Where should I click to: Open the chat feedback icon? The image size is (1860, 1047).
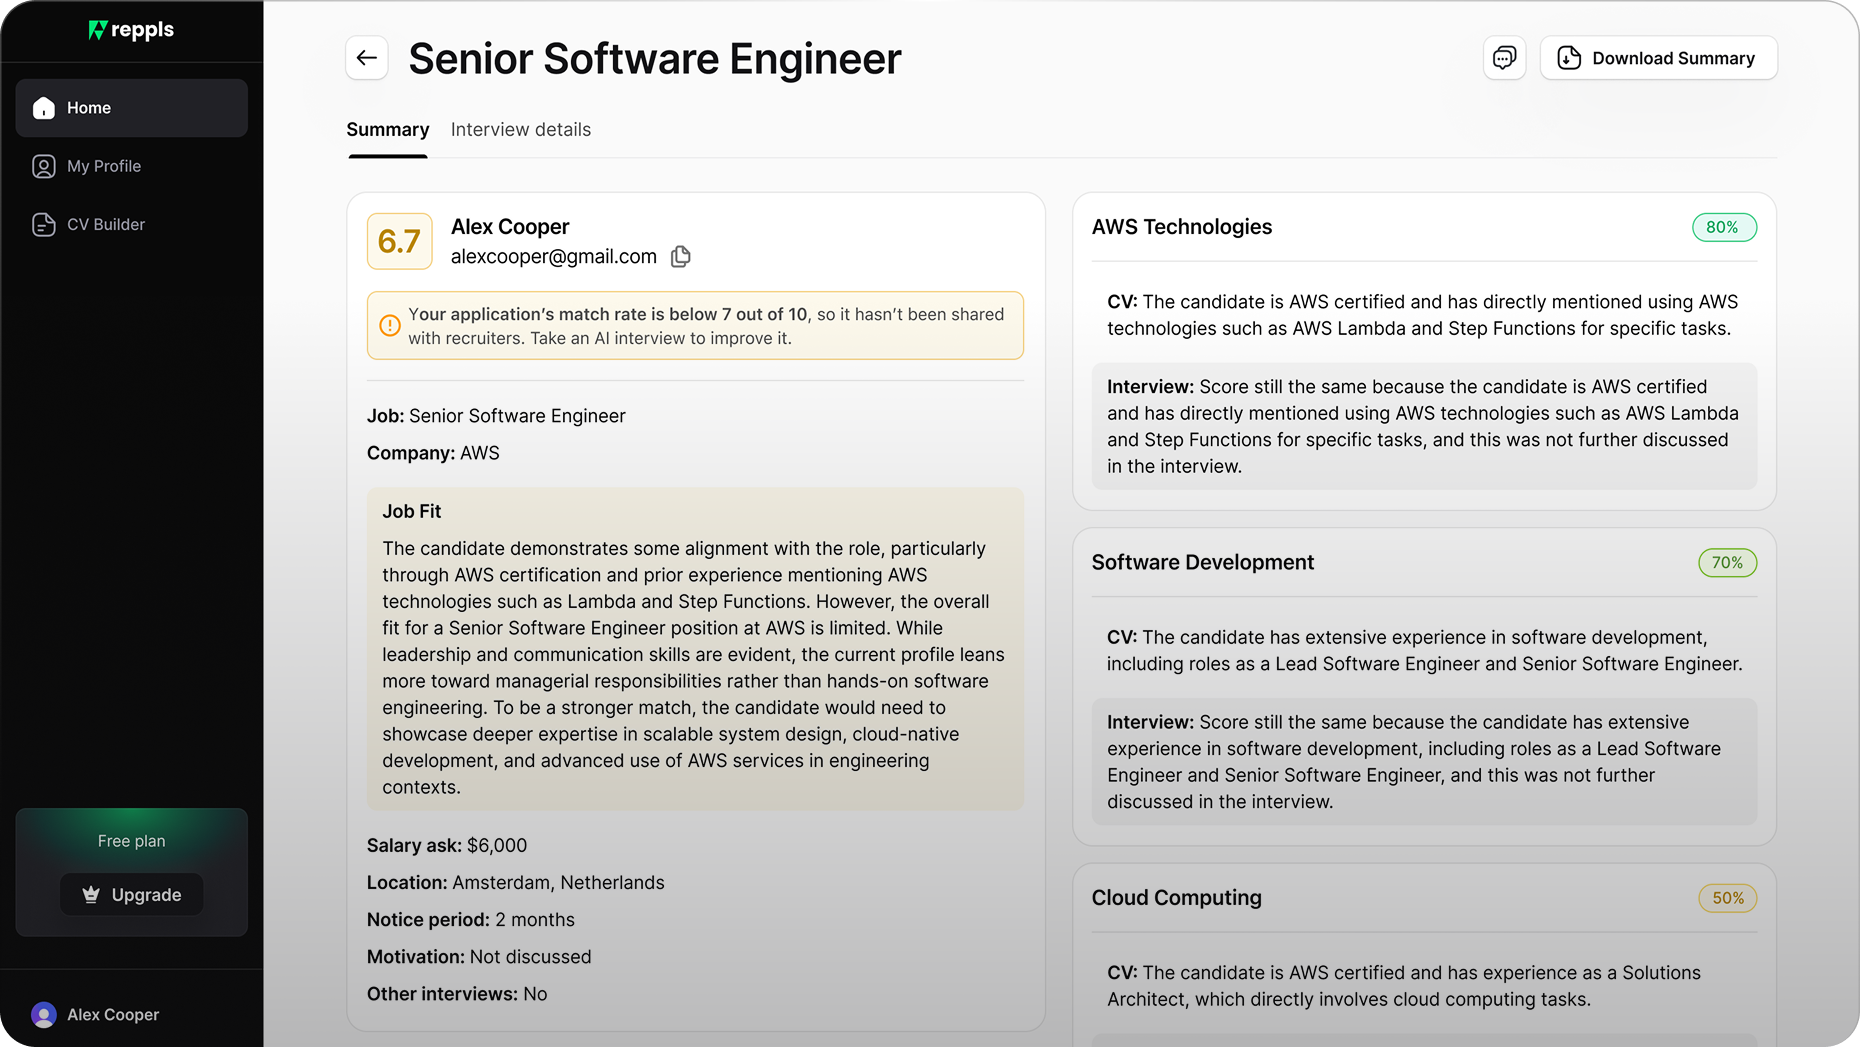(1504, 58)
